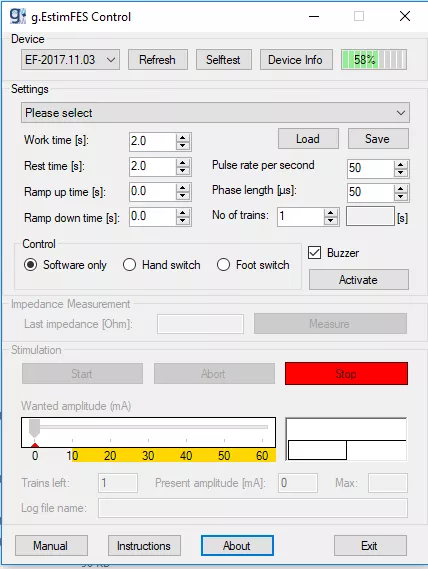
Task: Click the Wanted amplitude slider handle
Action: [x=34, y=428]
